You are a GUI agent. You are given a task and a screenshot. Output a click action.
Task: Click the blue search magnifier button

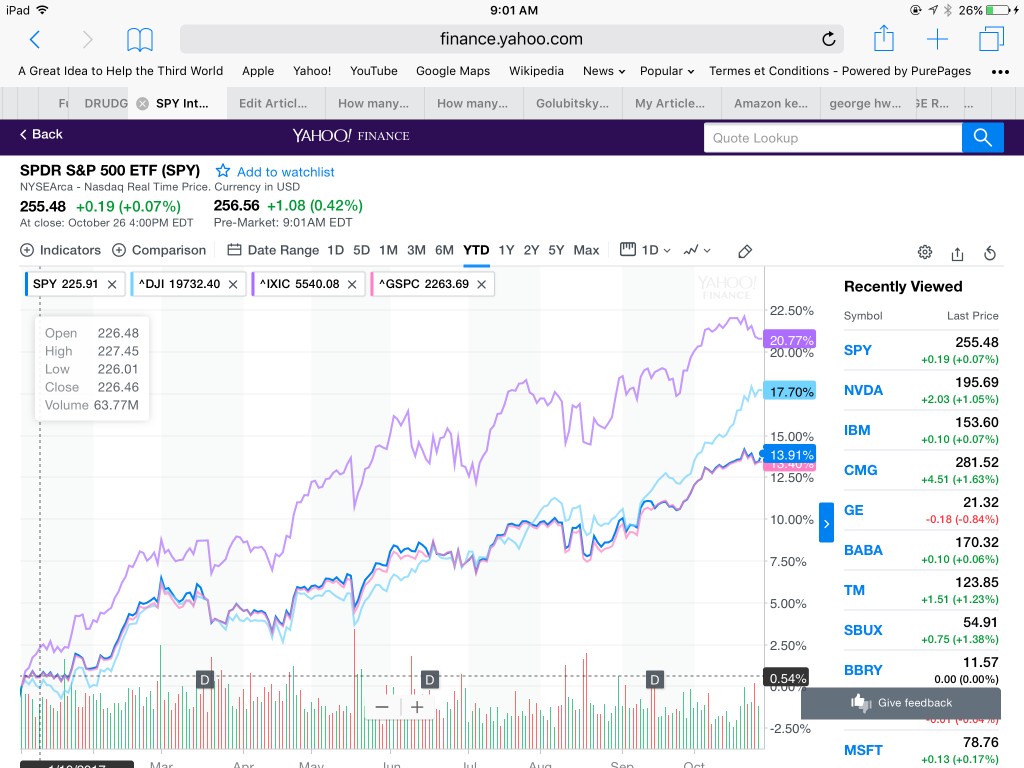tap(982, 138)
